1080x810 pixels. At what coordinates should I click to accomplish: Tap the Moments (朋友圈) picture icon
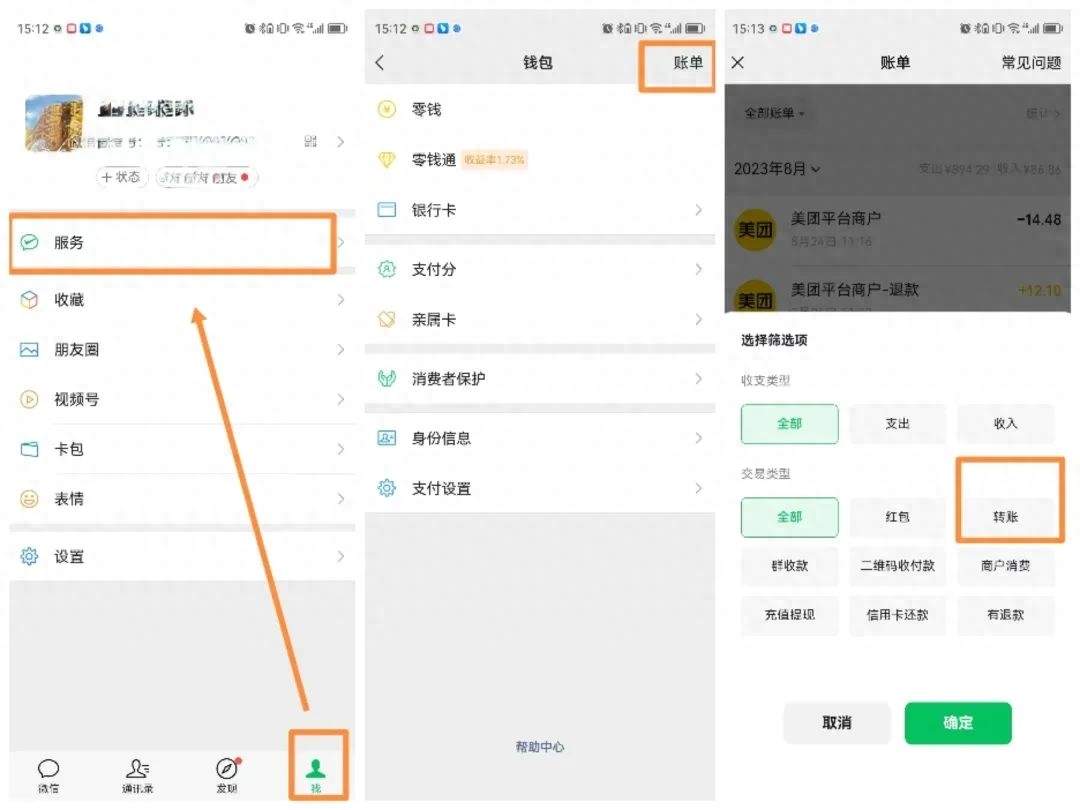coord(30,350)
